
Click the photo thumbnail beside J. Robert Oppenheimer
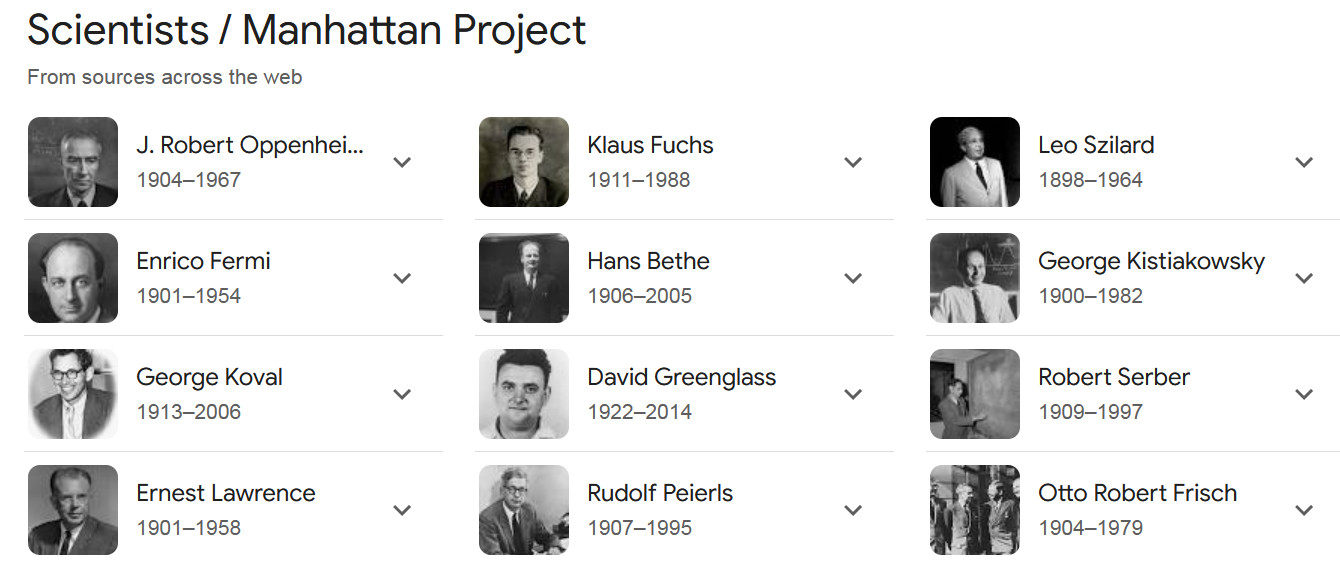[73, 162]
